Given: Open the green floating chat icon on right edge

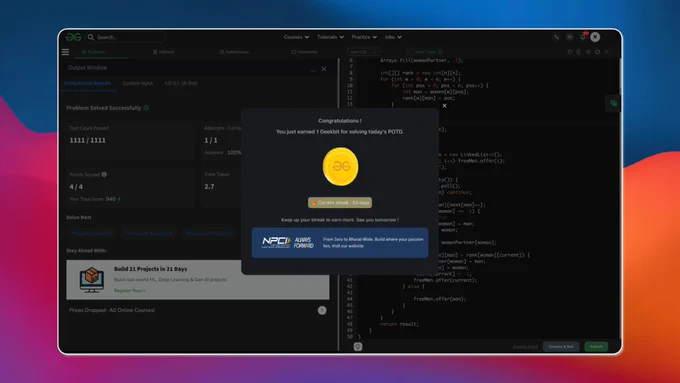Looking at the screenshot, I should pyautogui.click(x=613, y=103).
